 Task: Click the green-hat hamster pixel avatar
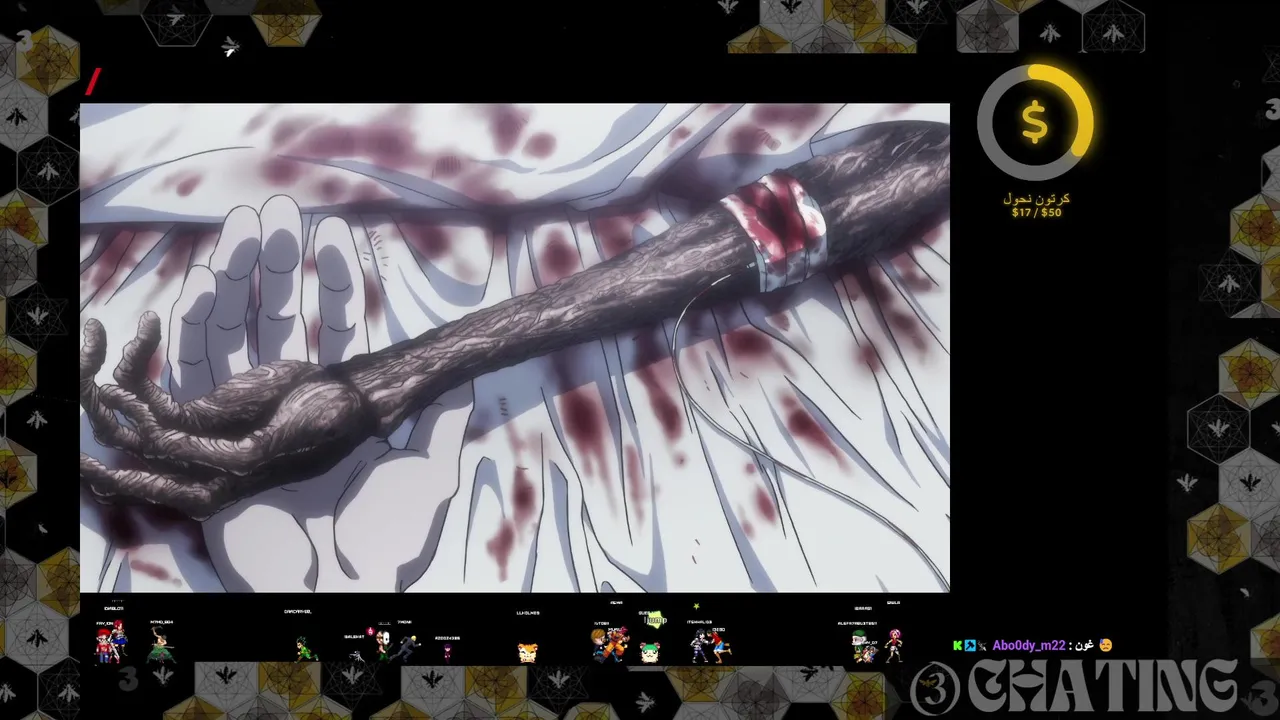(x=650, y=652)
